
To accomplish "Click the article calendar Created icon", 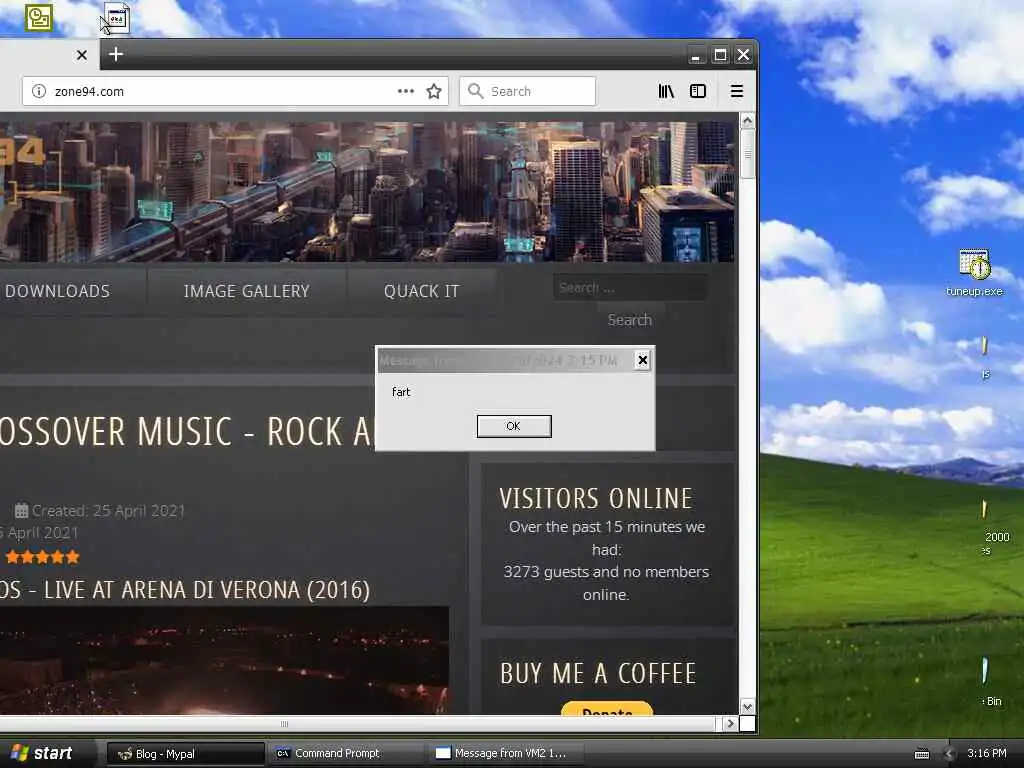I will click(x=22, y=510).
